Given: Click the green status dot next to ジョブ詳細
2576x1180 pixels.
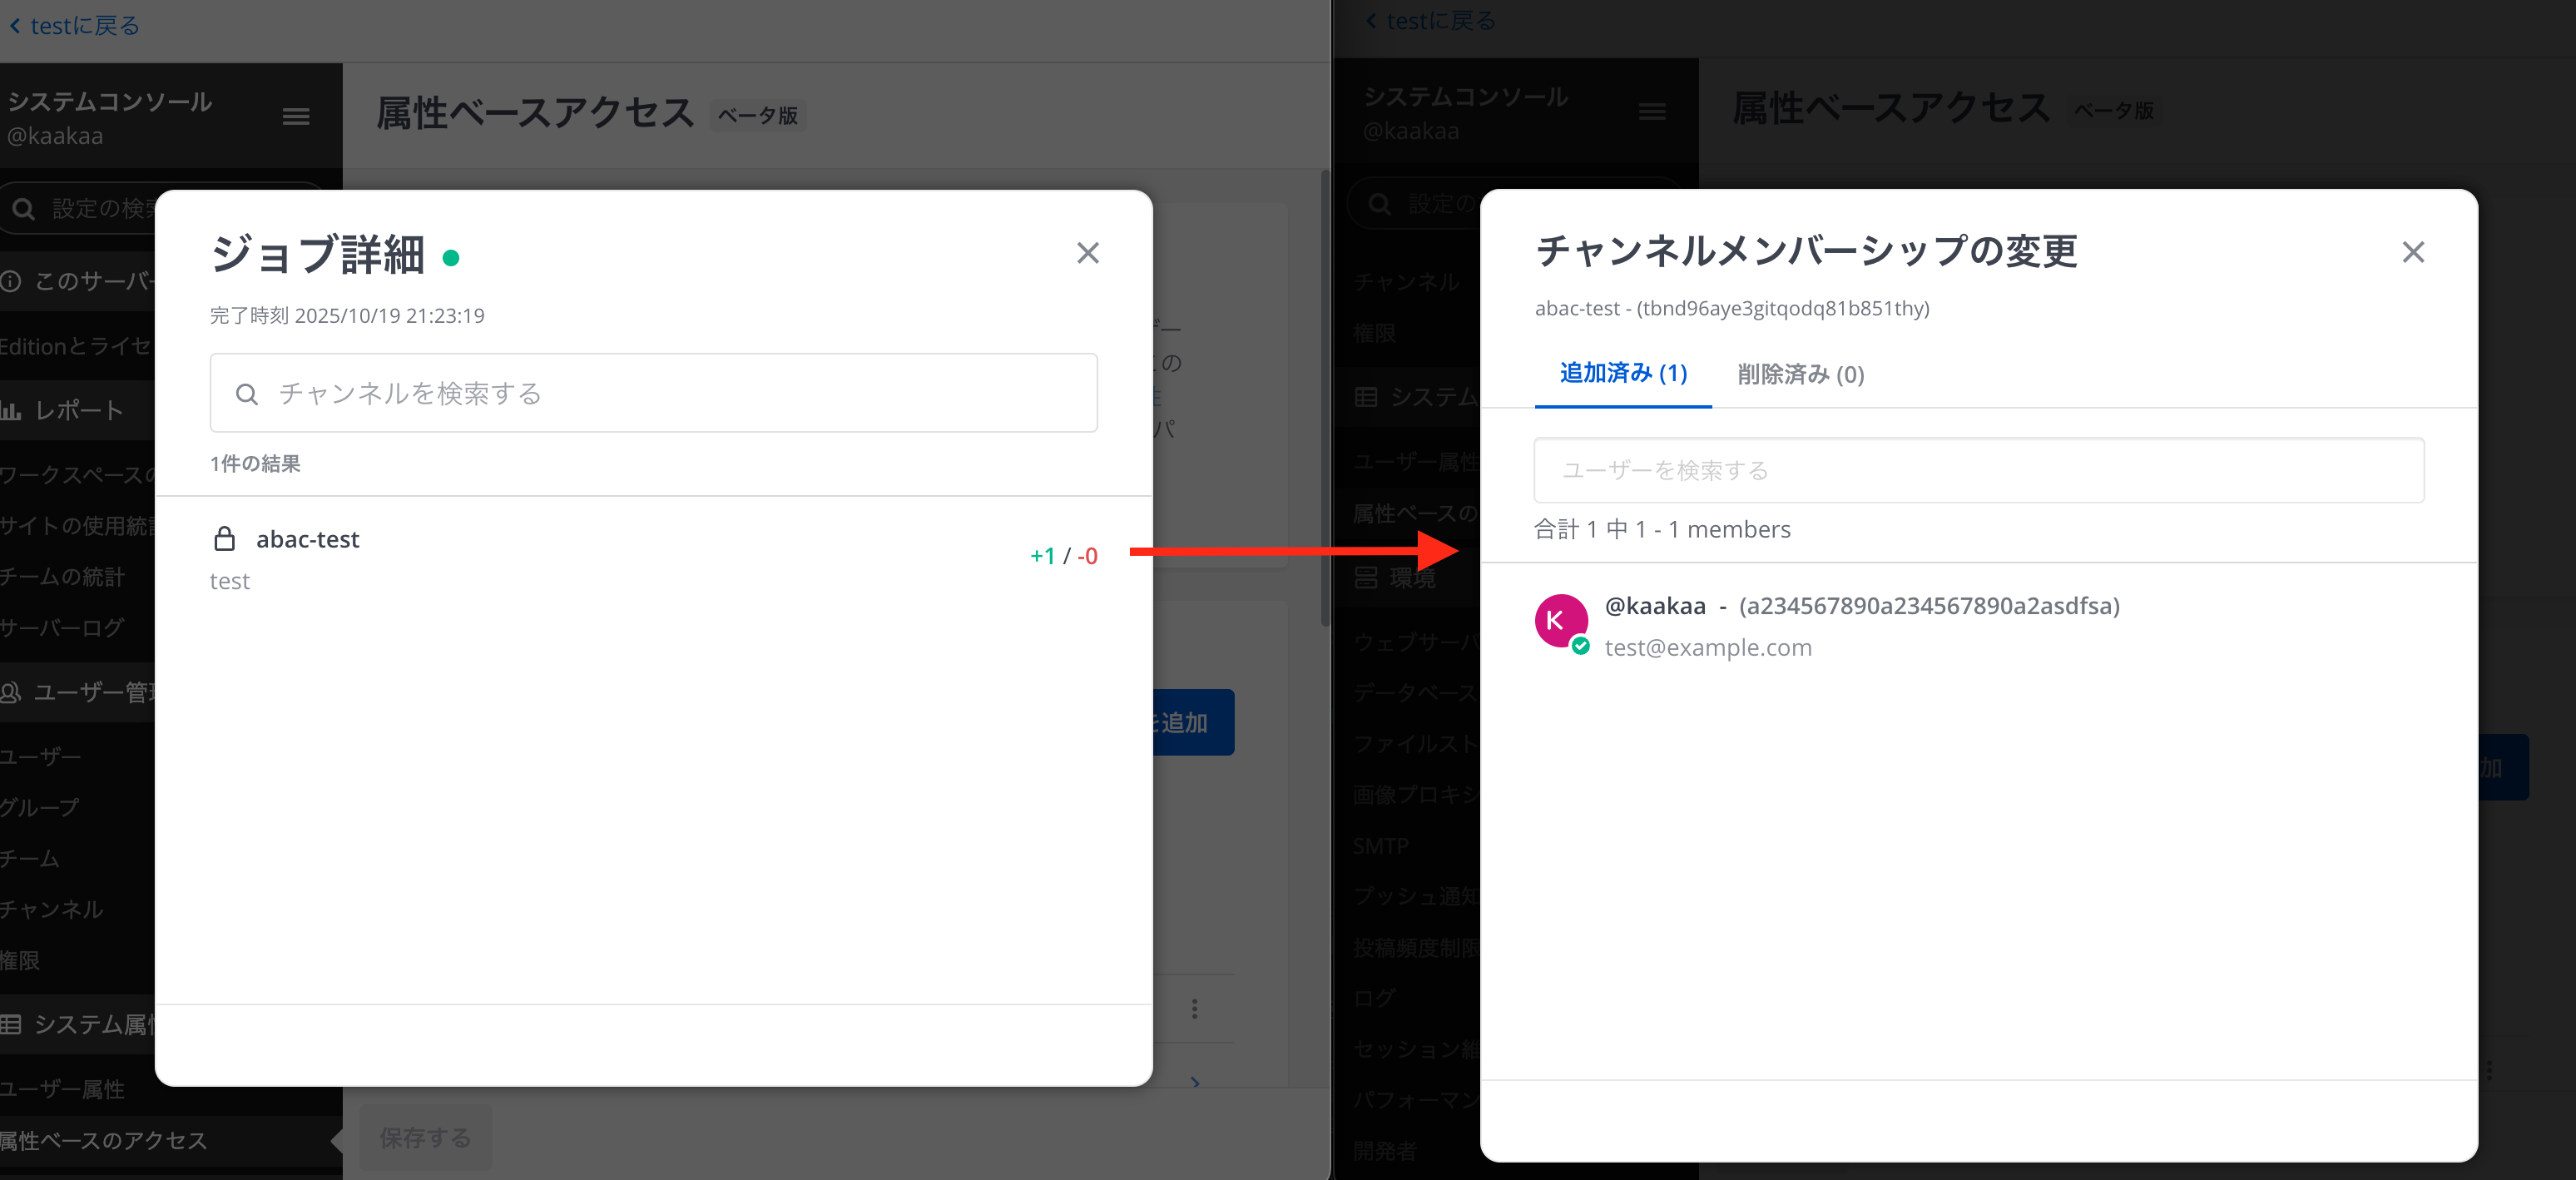Looking at the screenshot, I should click(451, 258).
